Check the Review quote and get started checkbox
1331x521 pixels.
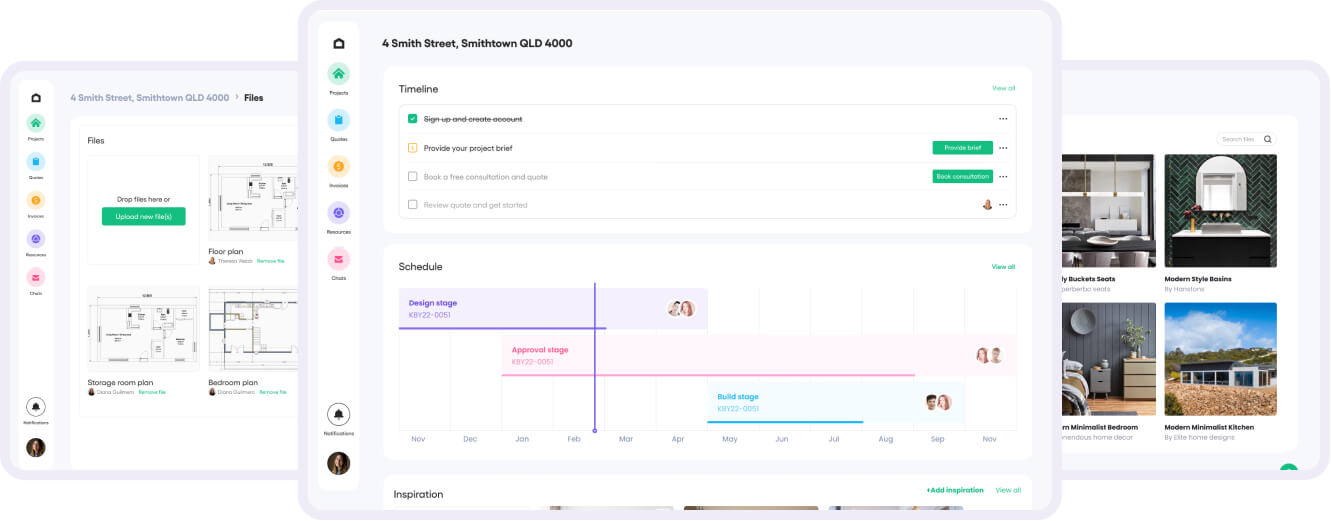tap(413, 205)
